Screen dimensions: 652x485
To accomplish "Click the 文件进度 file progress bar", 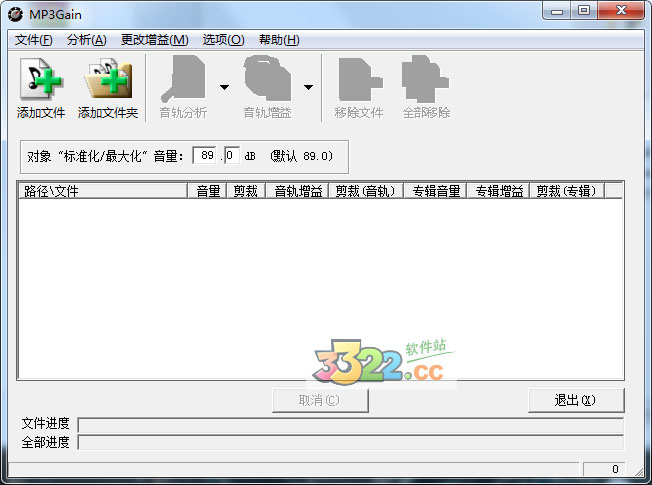I will pos(351,425).
